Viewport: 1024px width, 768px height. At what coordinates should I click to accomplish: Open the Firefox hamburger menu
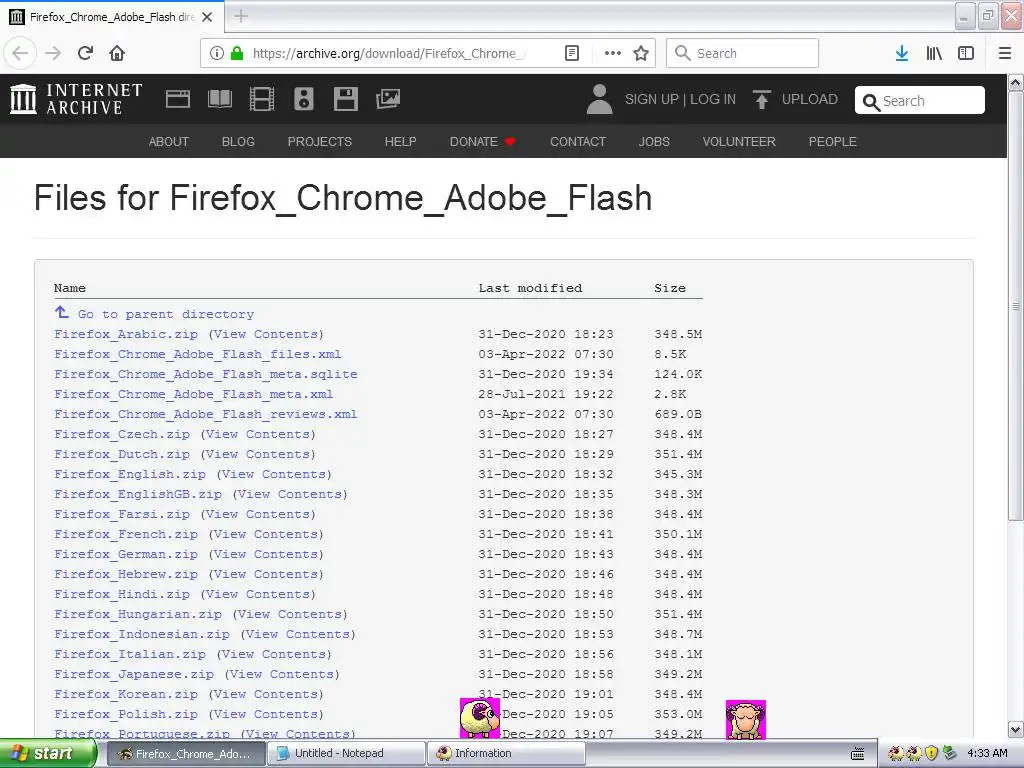point(1005,53)
